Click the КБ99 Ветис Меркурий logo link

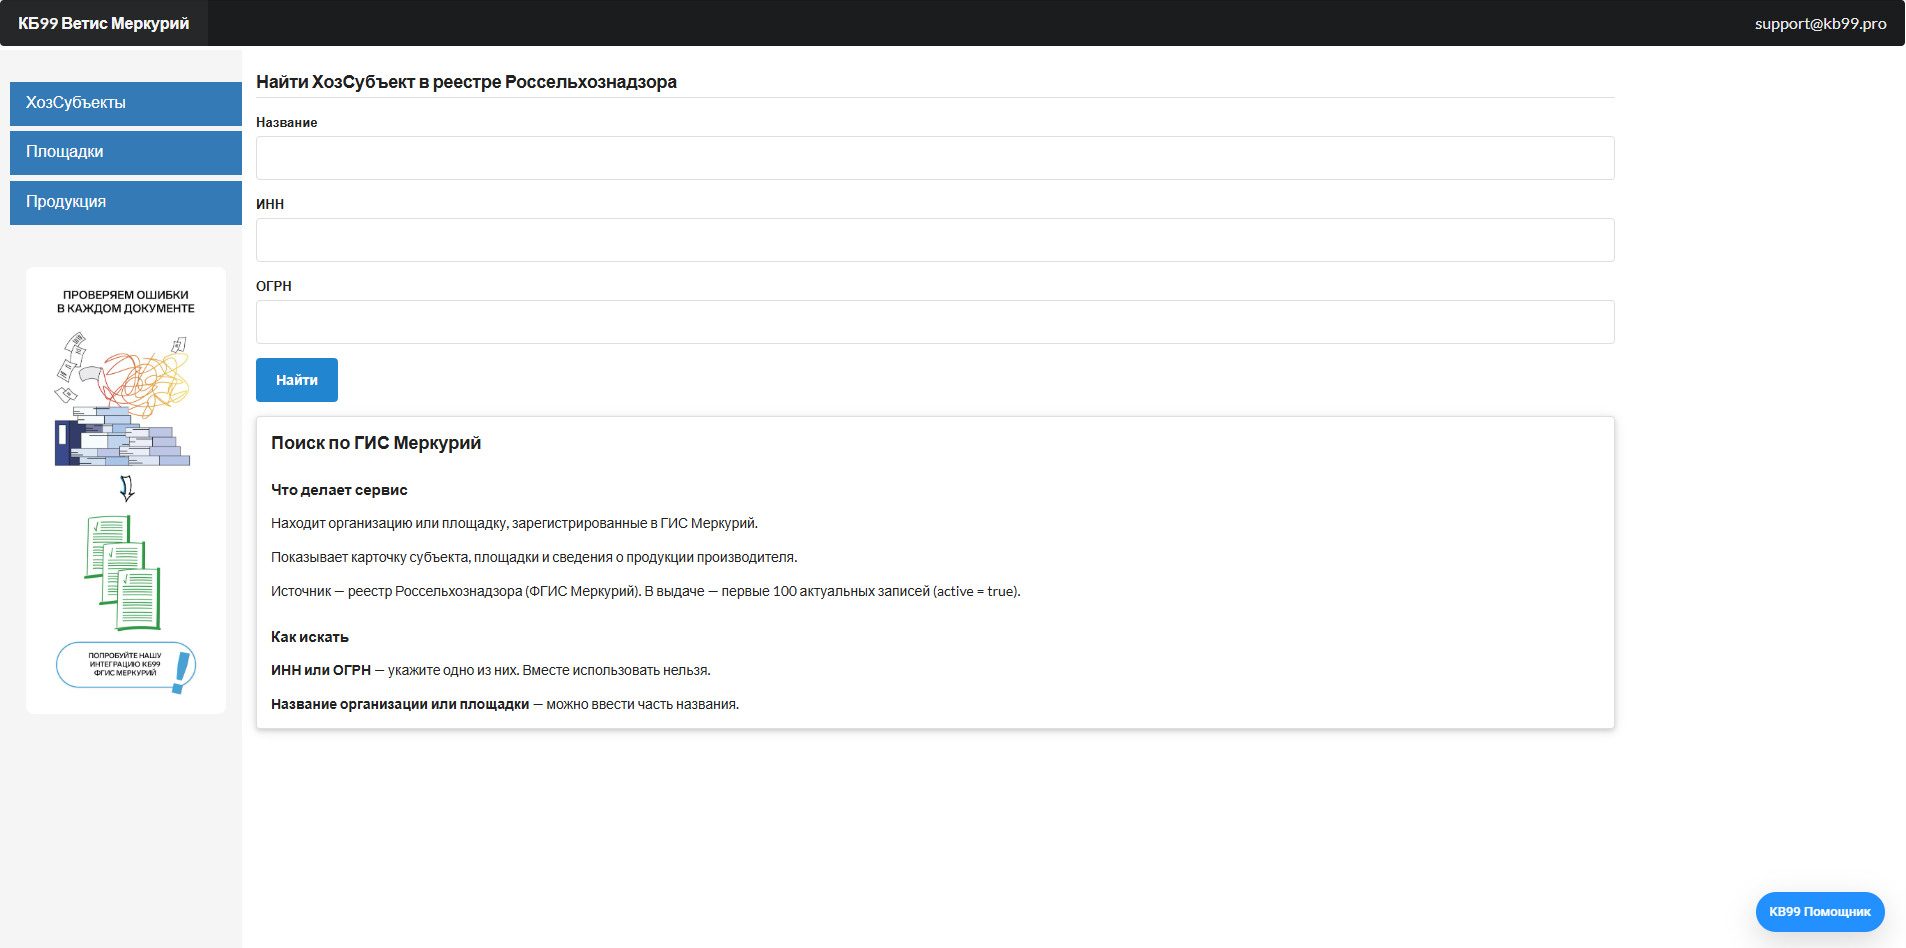104,23
